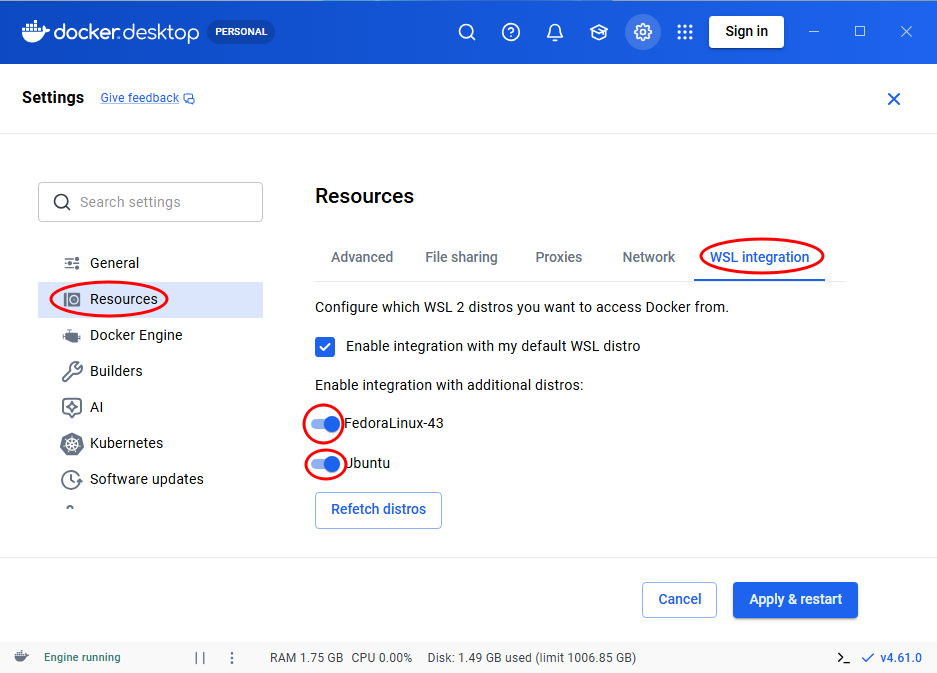Click the Search settings field
The height and width of the screenshot is (673, 937).
[x=150, y=202]
